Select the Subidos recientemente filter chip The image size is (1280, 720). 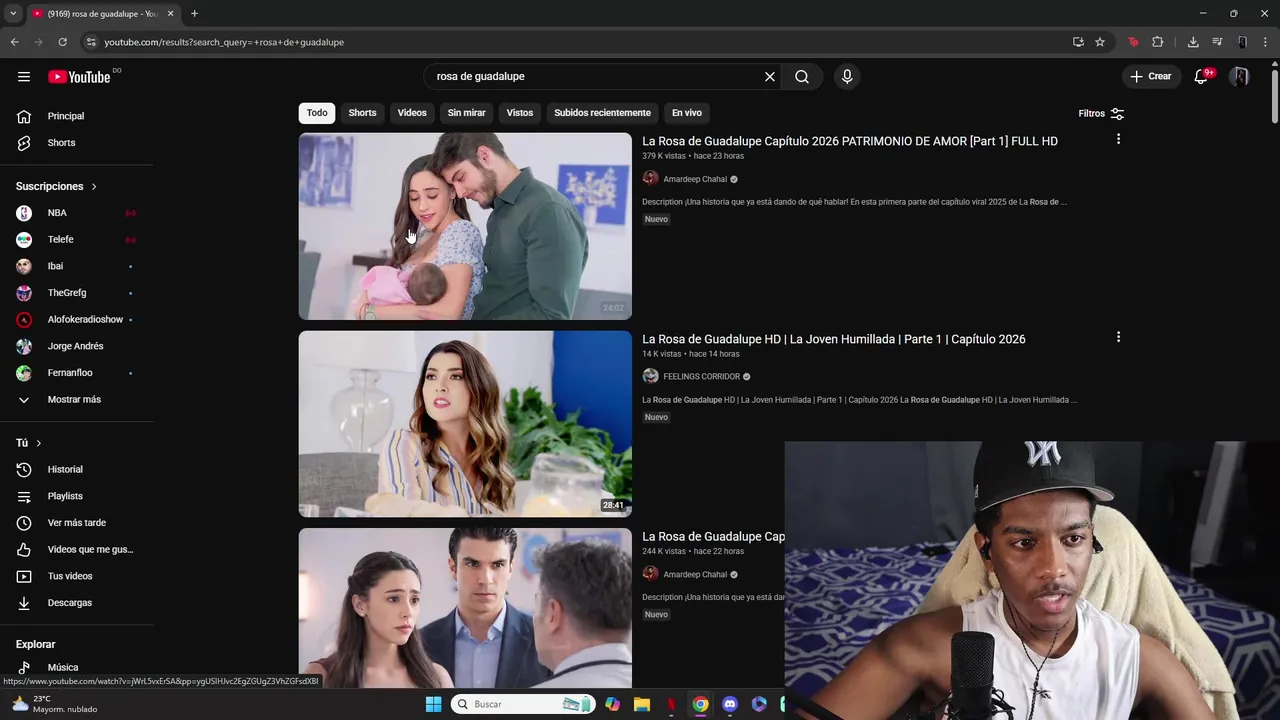tap(602, 113)
